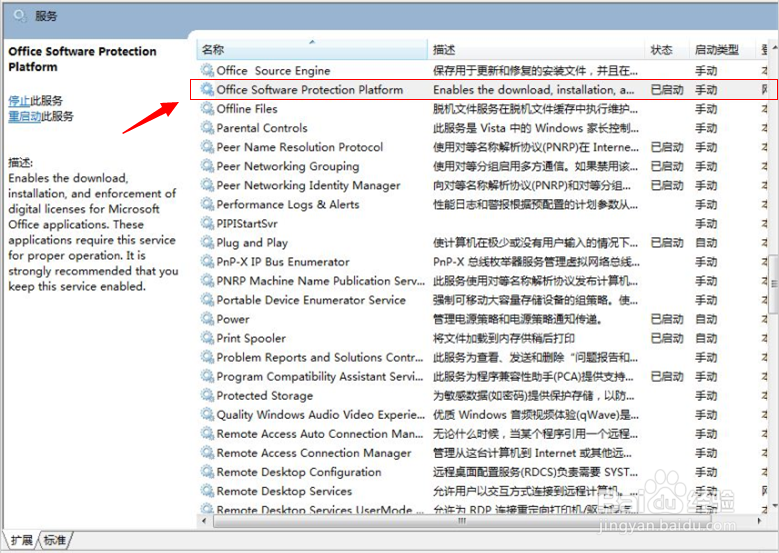
Task: Click description '将文件加载到内存供稍后打印' cell
Action: 504,338
